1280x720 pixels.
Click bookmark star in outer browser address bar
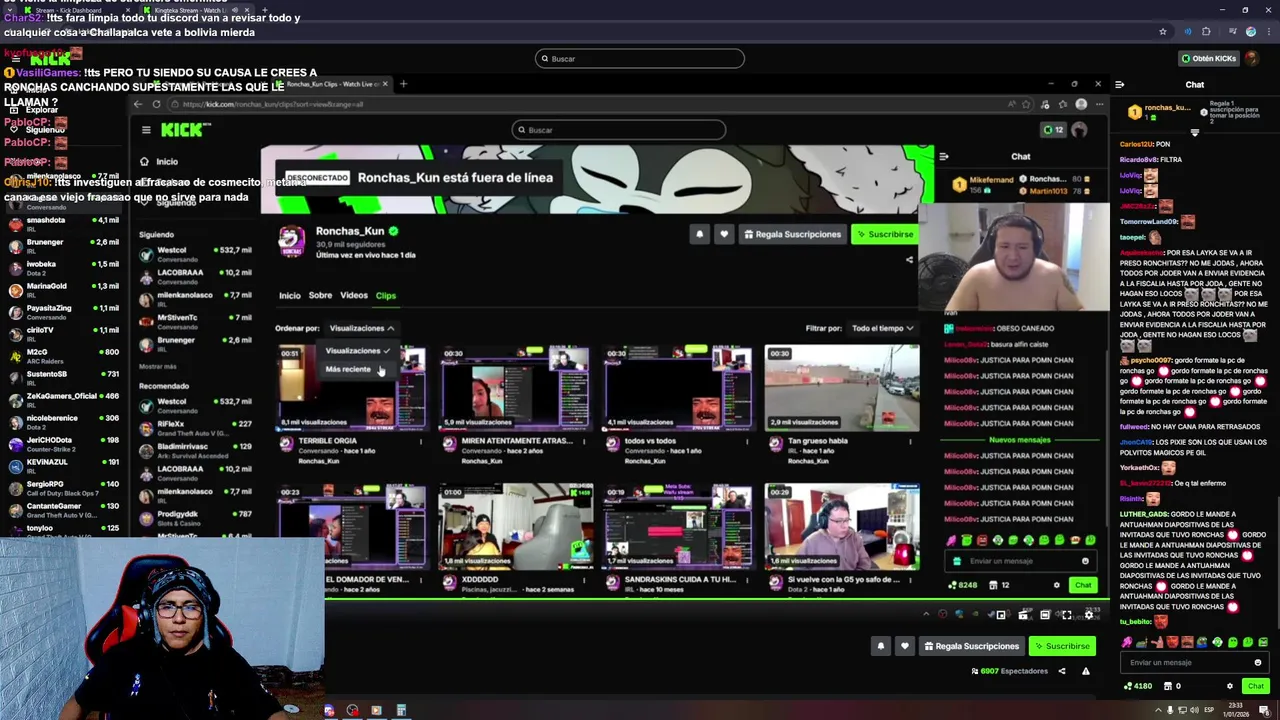[x=1162, y=32]
